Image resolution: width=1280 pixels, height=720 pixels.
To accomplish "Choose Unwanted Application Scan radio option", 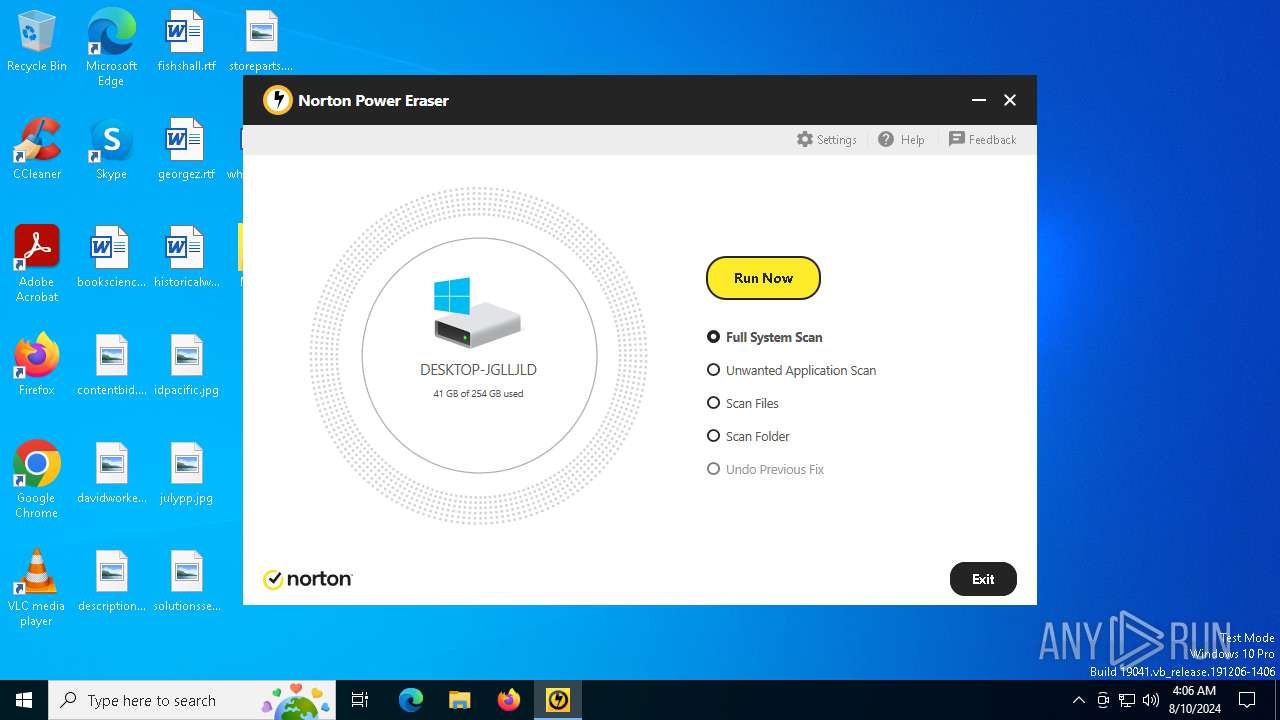I will click(791, 370).
